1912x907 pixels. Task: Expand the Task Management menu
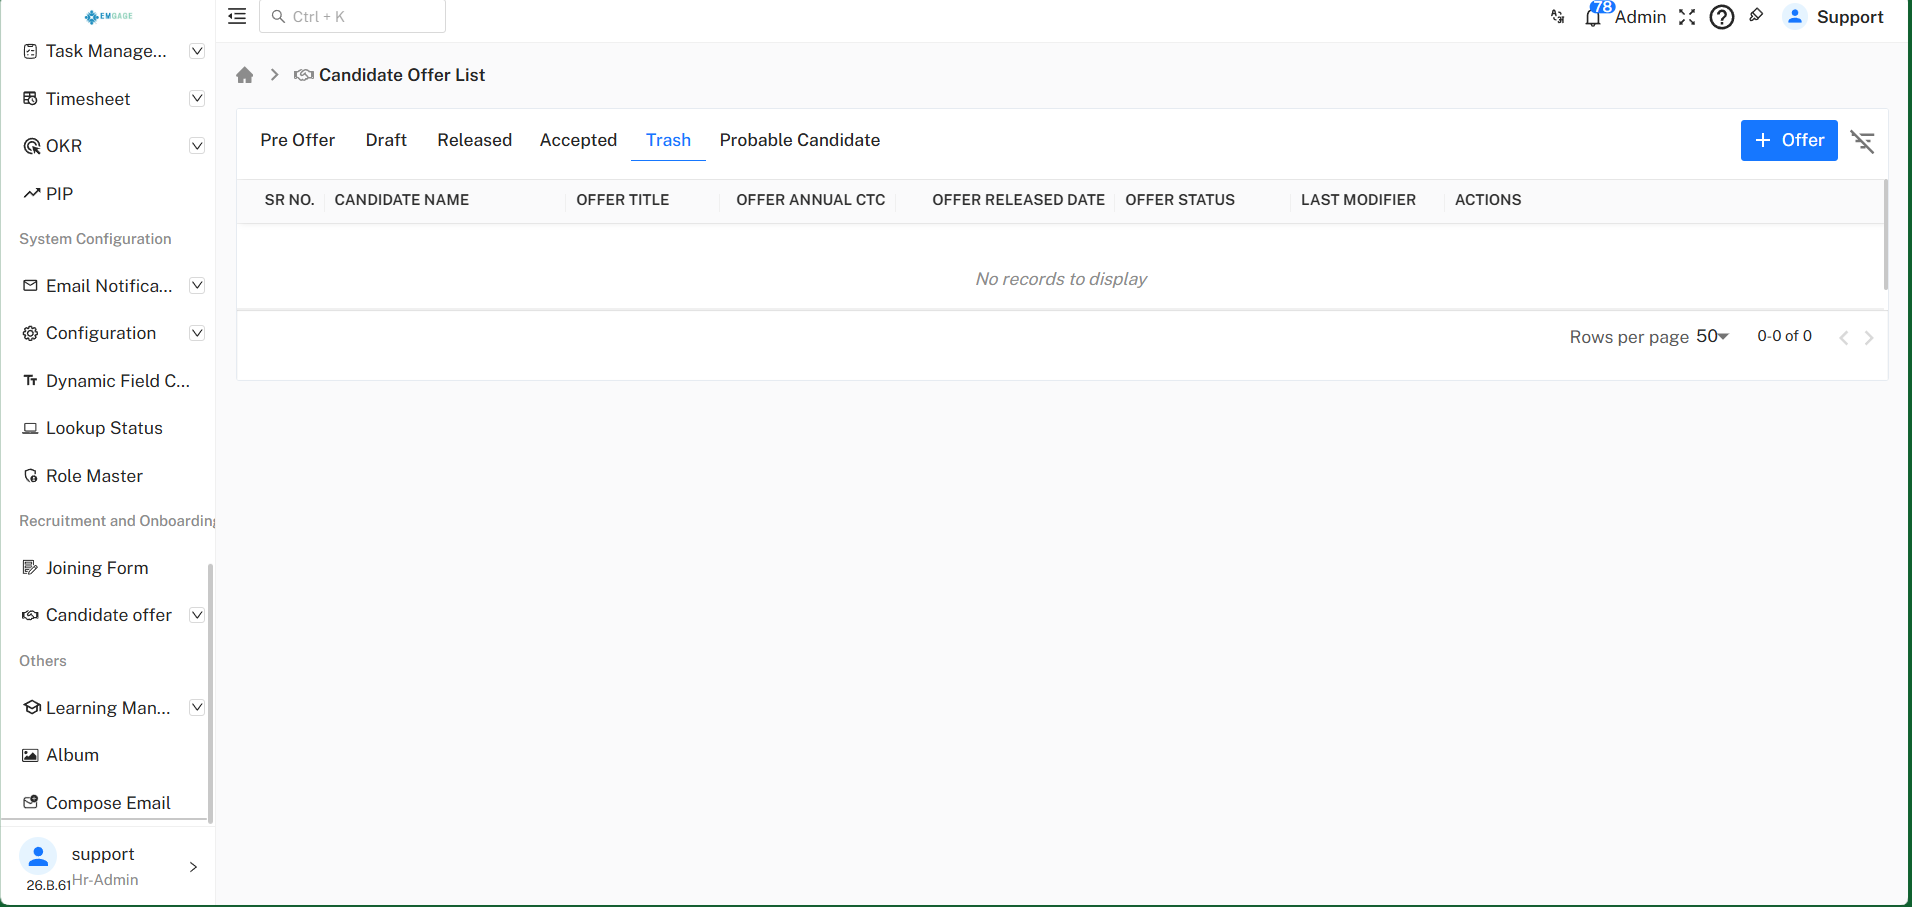197,51
